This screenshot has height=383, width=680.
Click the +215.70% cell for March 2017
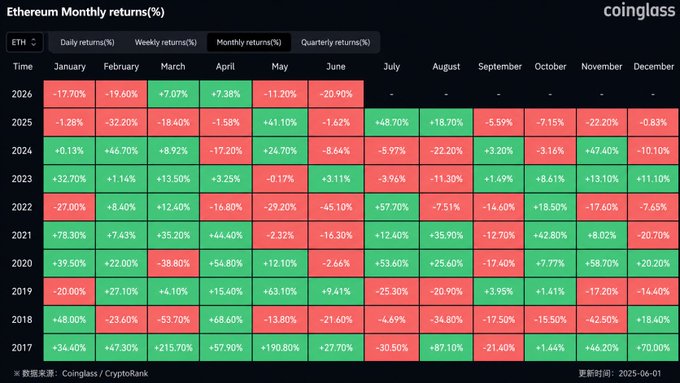coord(173,347)
